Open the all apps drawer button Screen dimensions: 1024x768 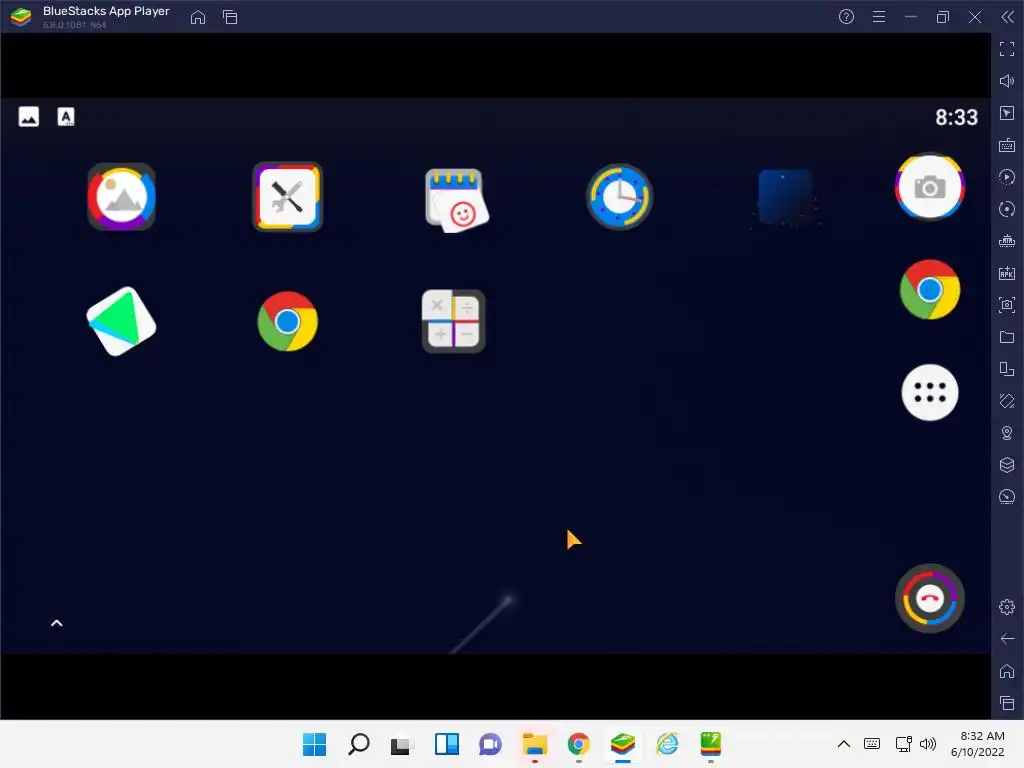pyautogui.click(x=929, y=392)
